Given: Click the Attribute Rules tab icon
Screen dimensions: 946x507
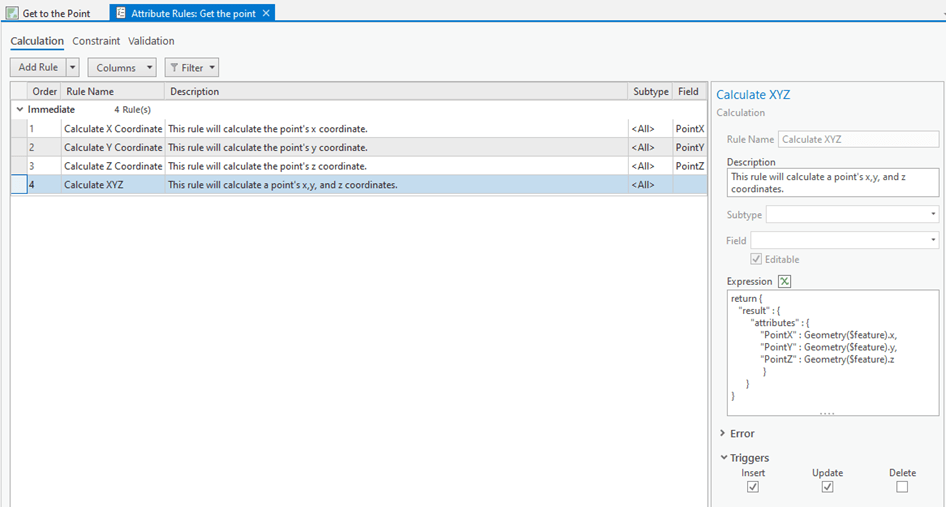Looking at the screenshot, I should point(121,13).
